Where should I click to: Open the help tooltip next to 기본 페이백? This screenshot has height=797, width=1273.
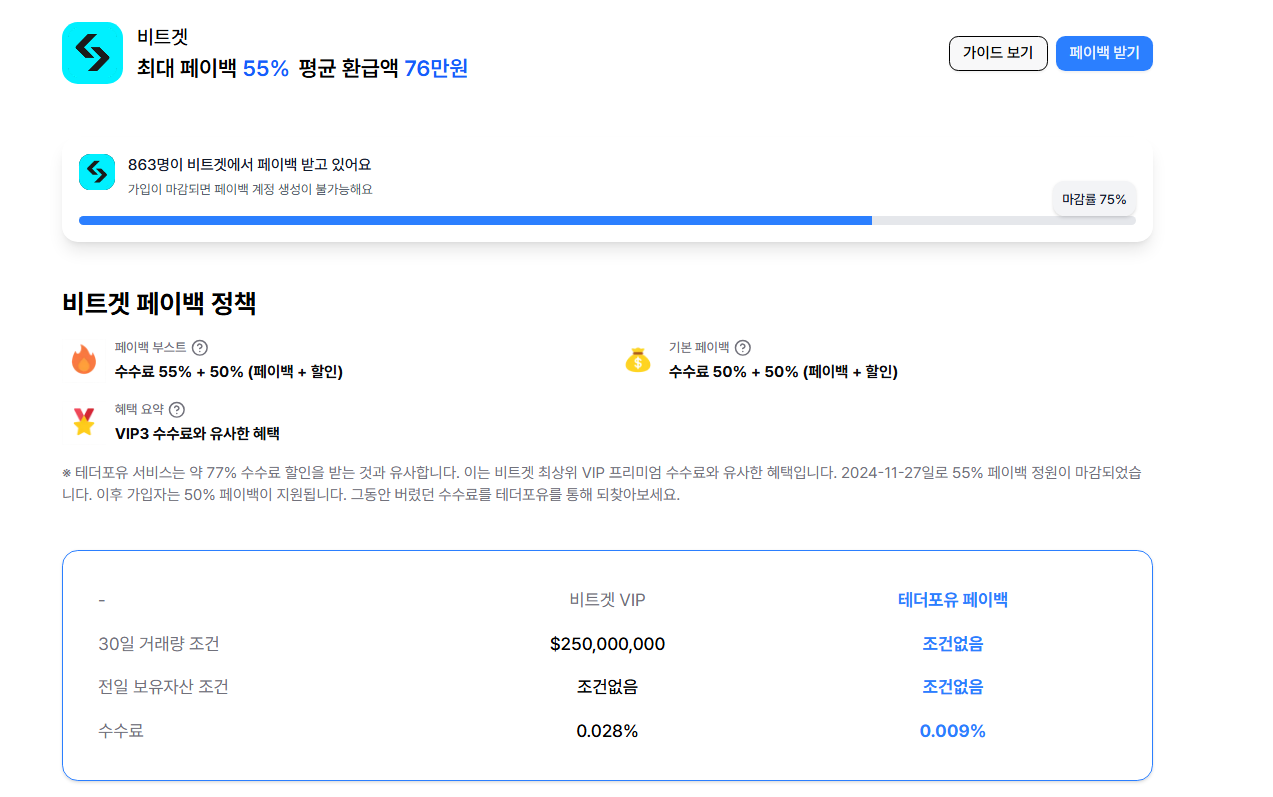[742, 348]
